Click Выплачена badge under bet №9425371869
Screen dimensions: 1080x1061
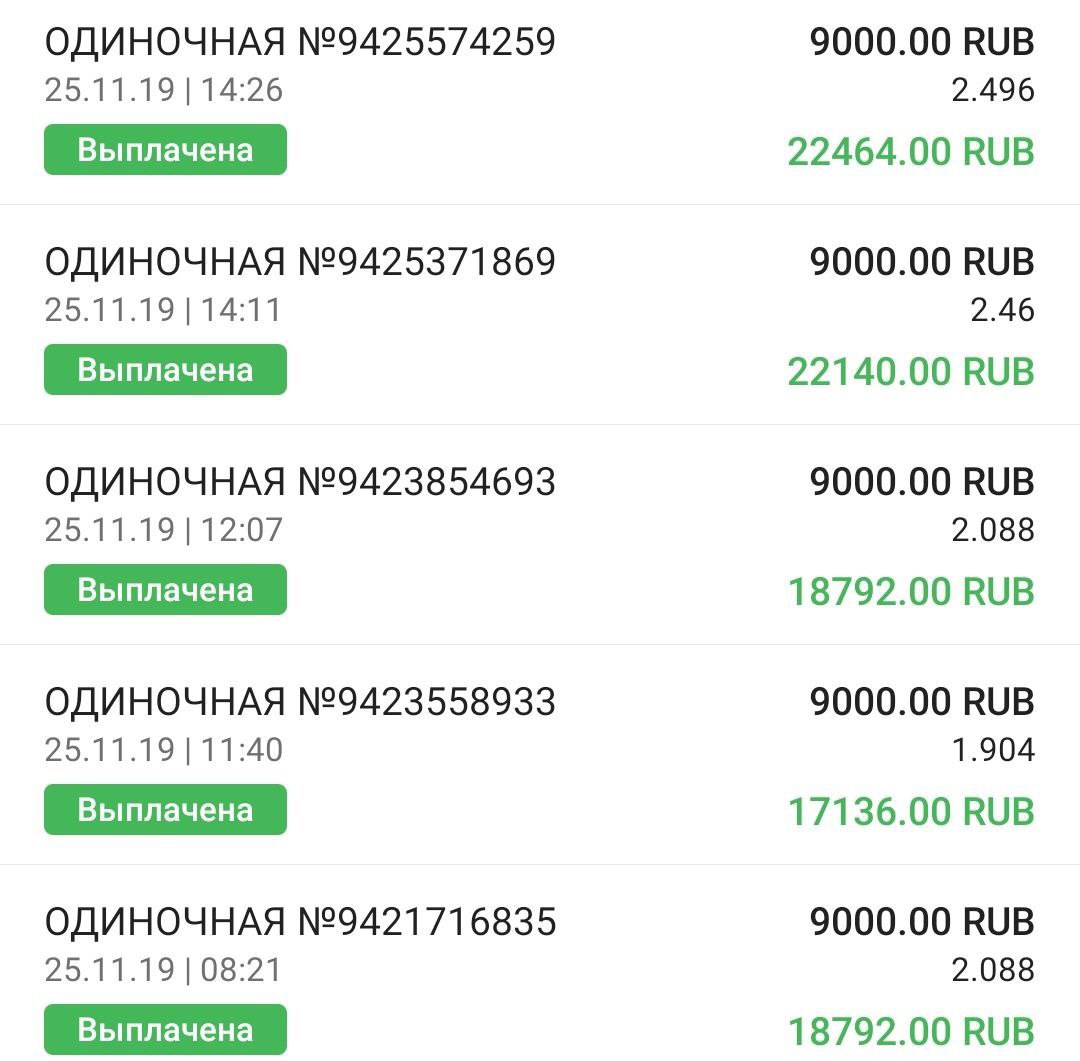[x=165, y=370]
